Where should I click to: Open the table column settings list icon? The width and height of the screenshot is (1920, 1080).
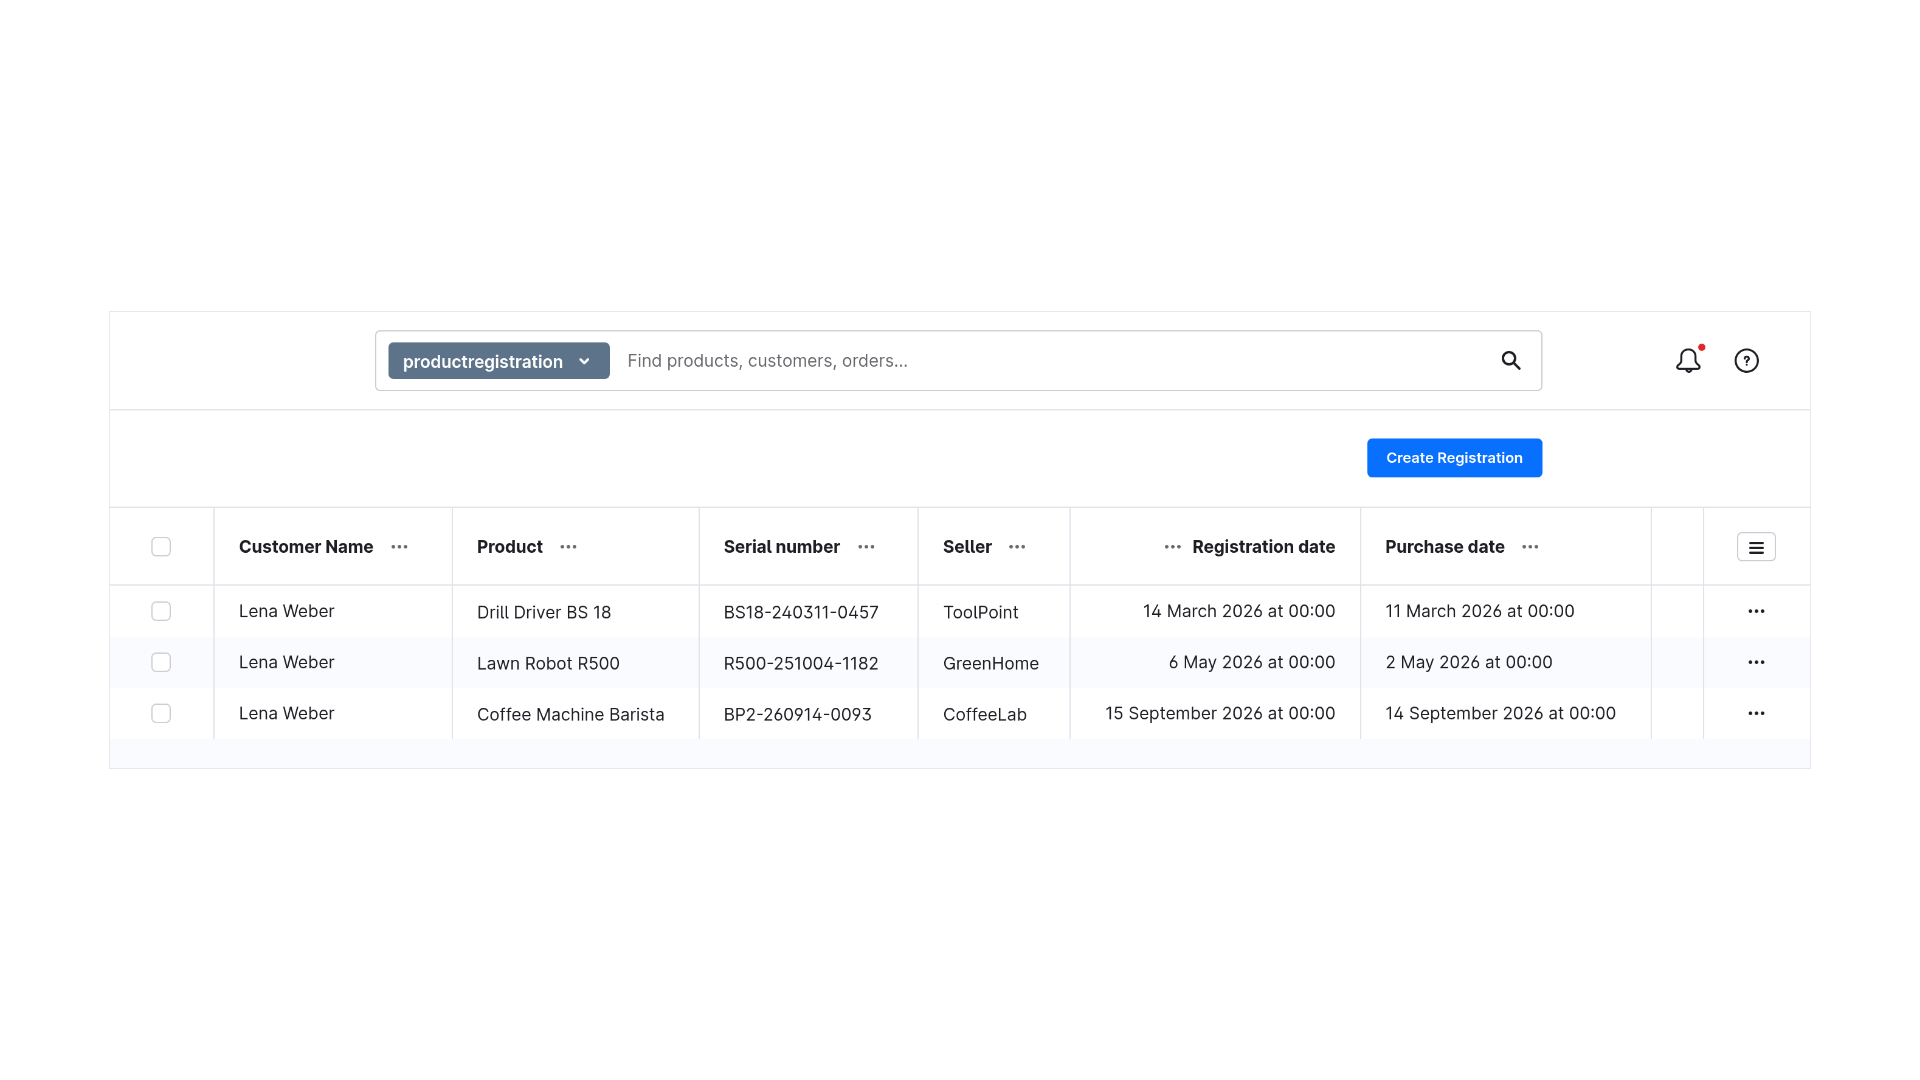point(1756,547)
